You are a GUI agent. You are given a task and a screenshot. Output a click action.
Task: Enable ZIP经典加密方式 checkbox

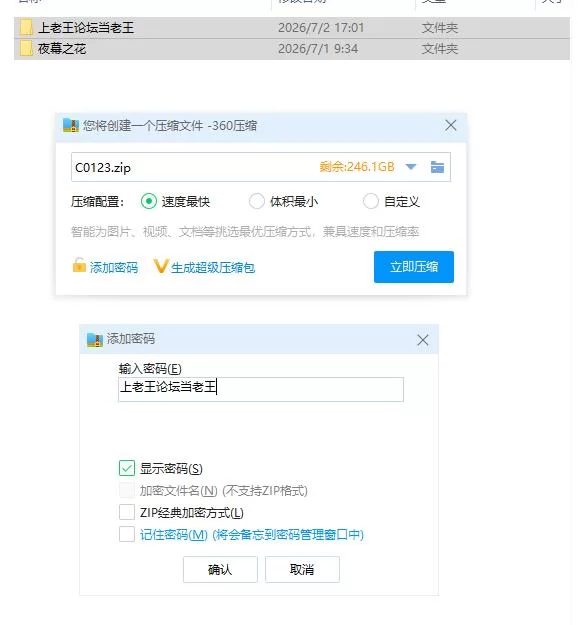[127, 512]
